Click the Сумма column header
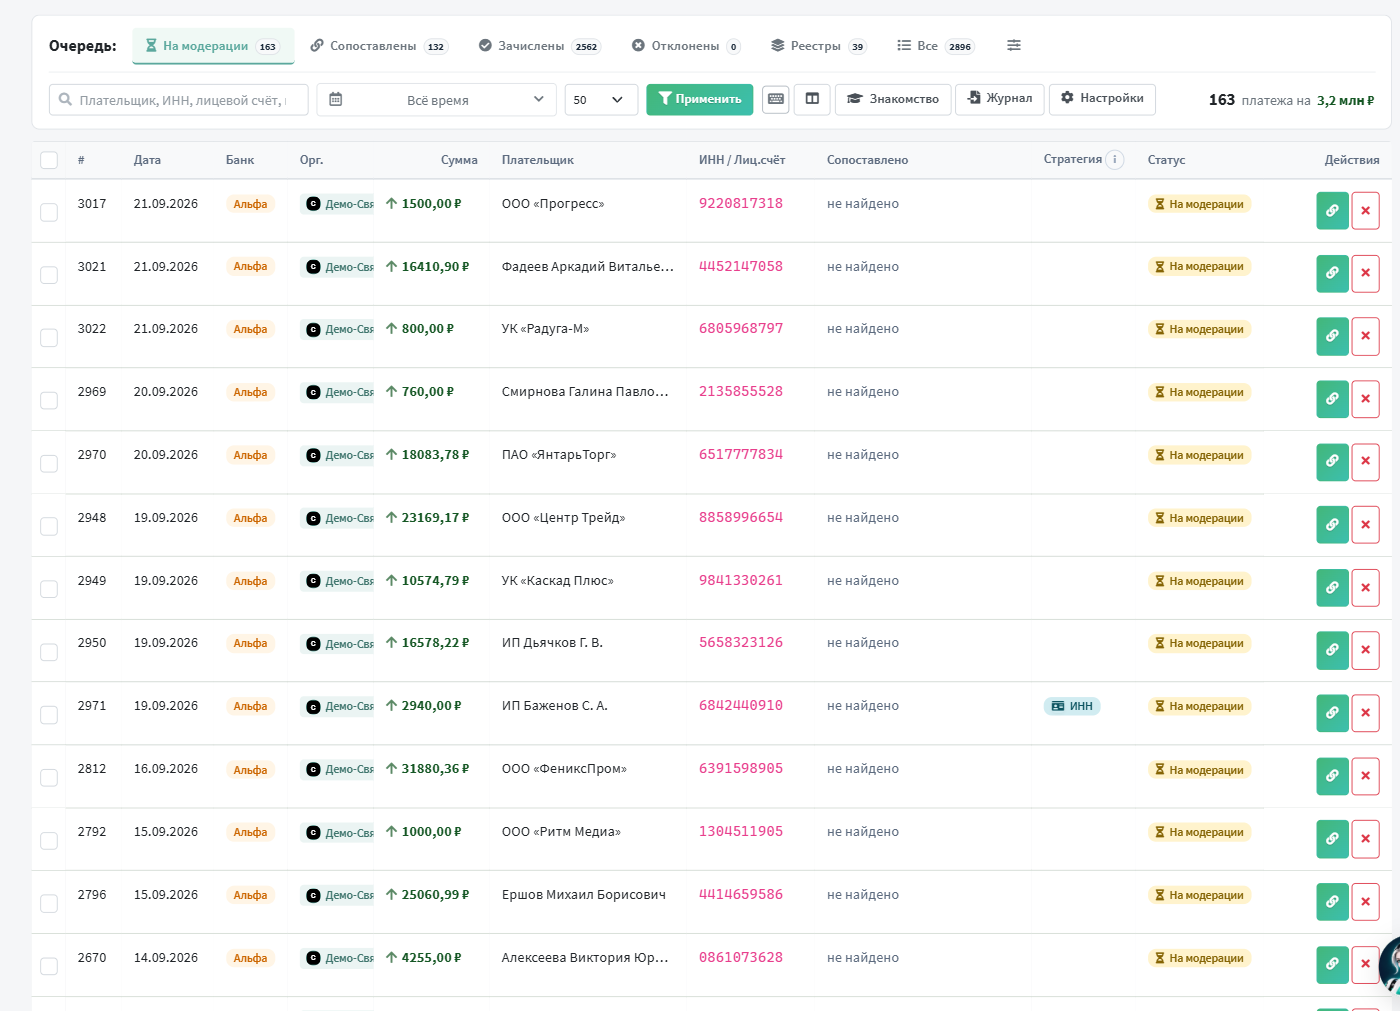 [459, 160]
